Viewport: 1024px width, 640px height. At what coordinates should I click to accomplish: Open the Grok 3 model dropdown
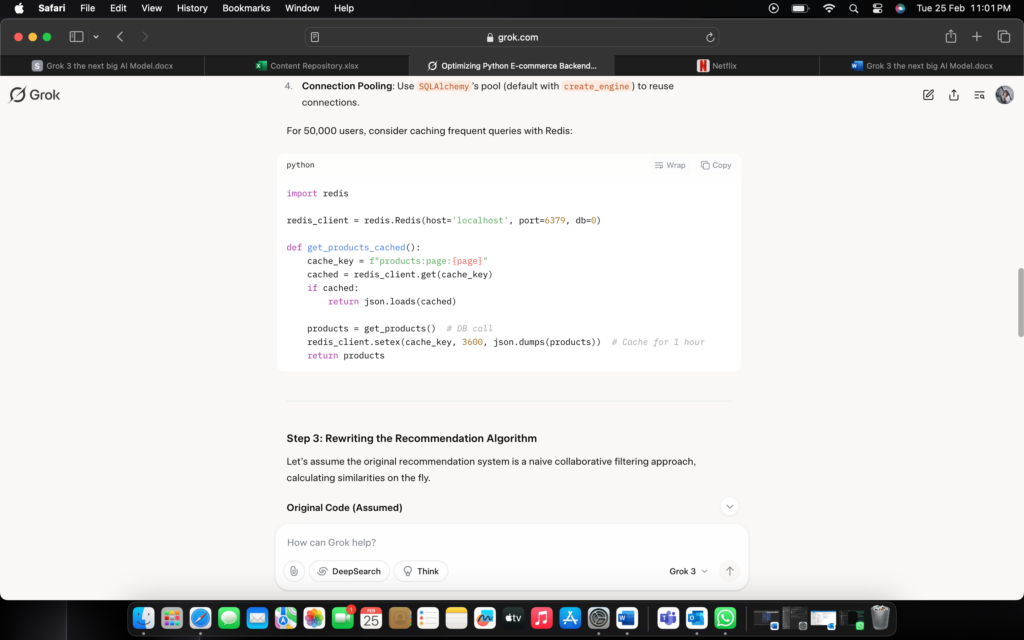[688, 571]
